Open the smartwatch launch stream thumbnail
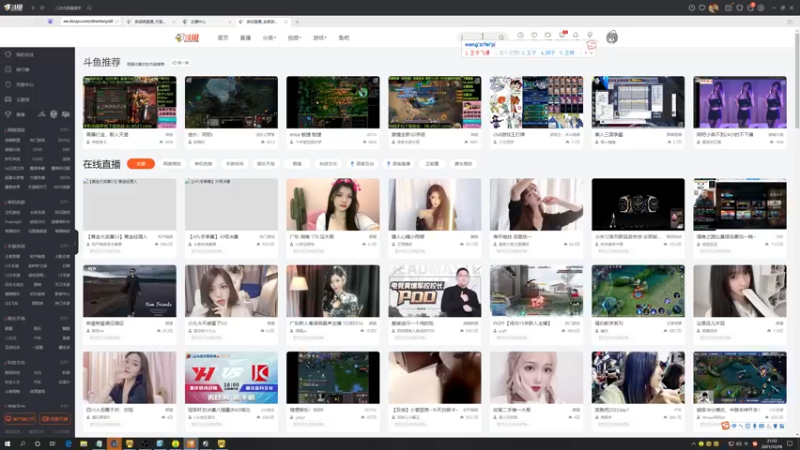Viewport: 800px width, 450px height. coord(638,204)
